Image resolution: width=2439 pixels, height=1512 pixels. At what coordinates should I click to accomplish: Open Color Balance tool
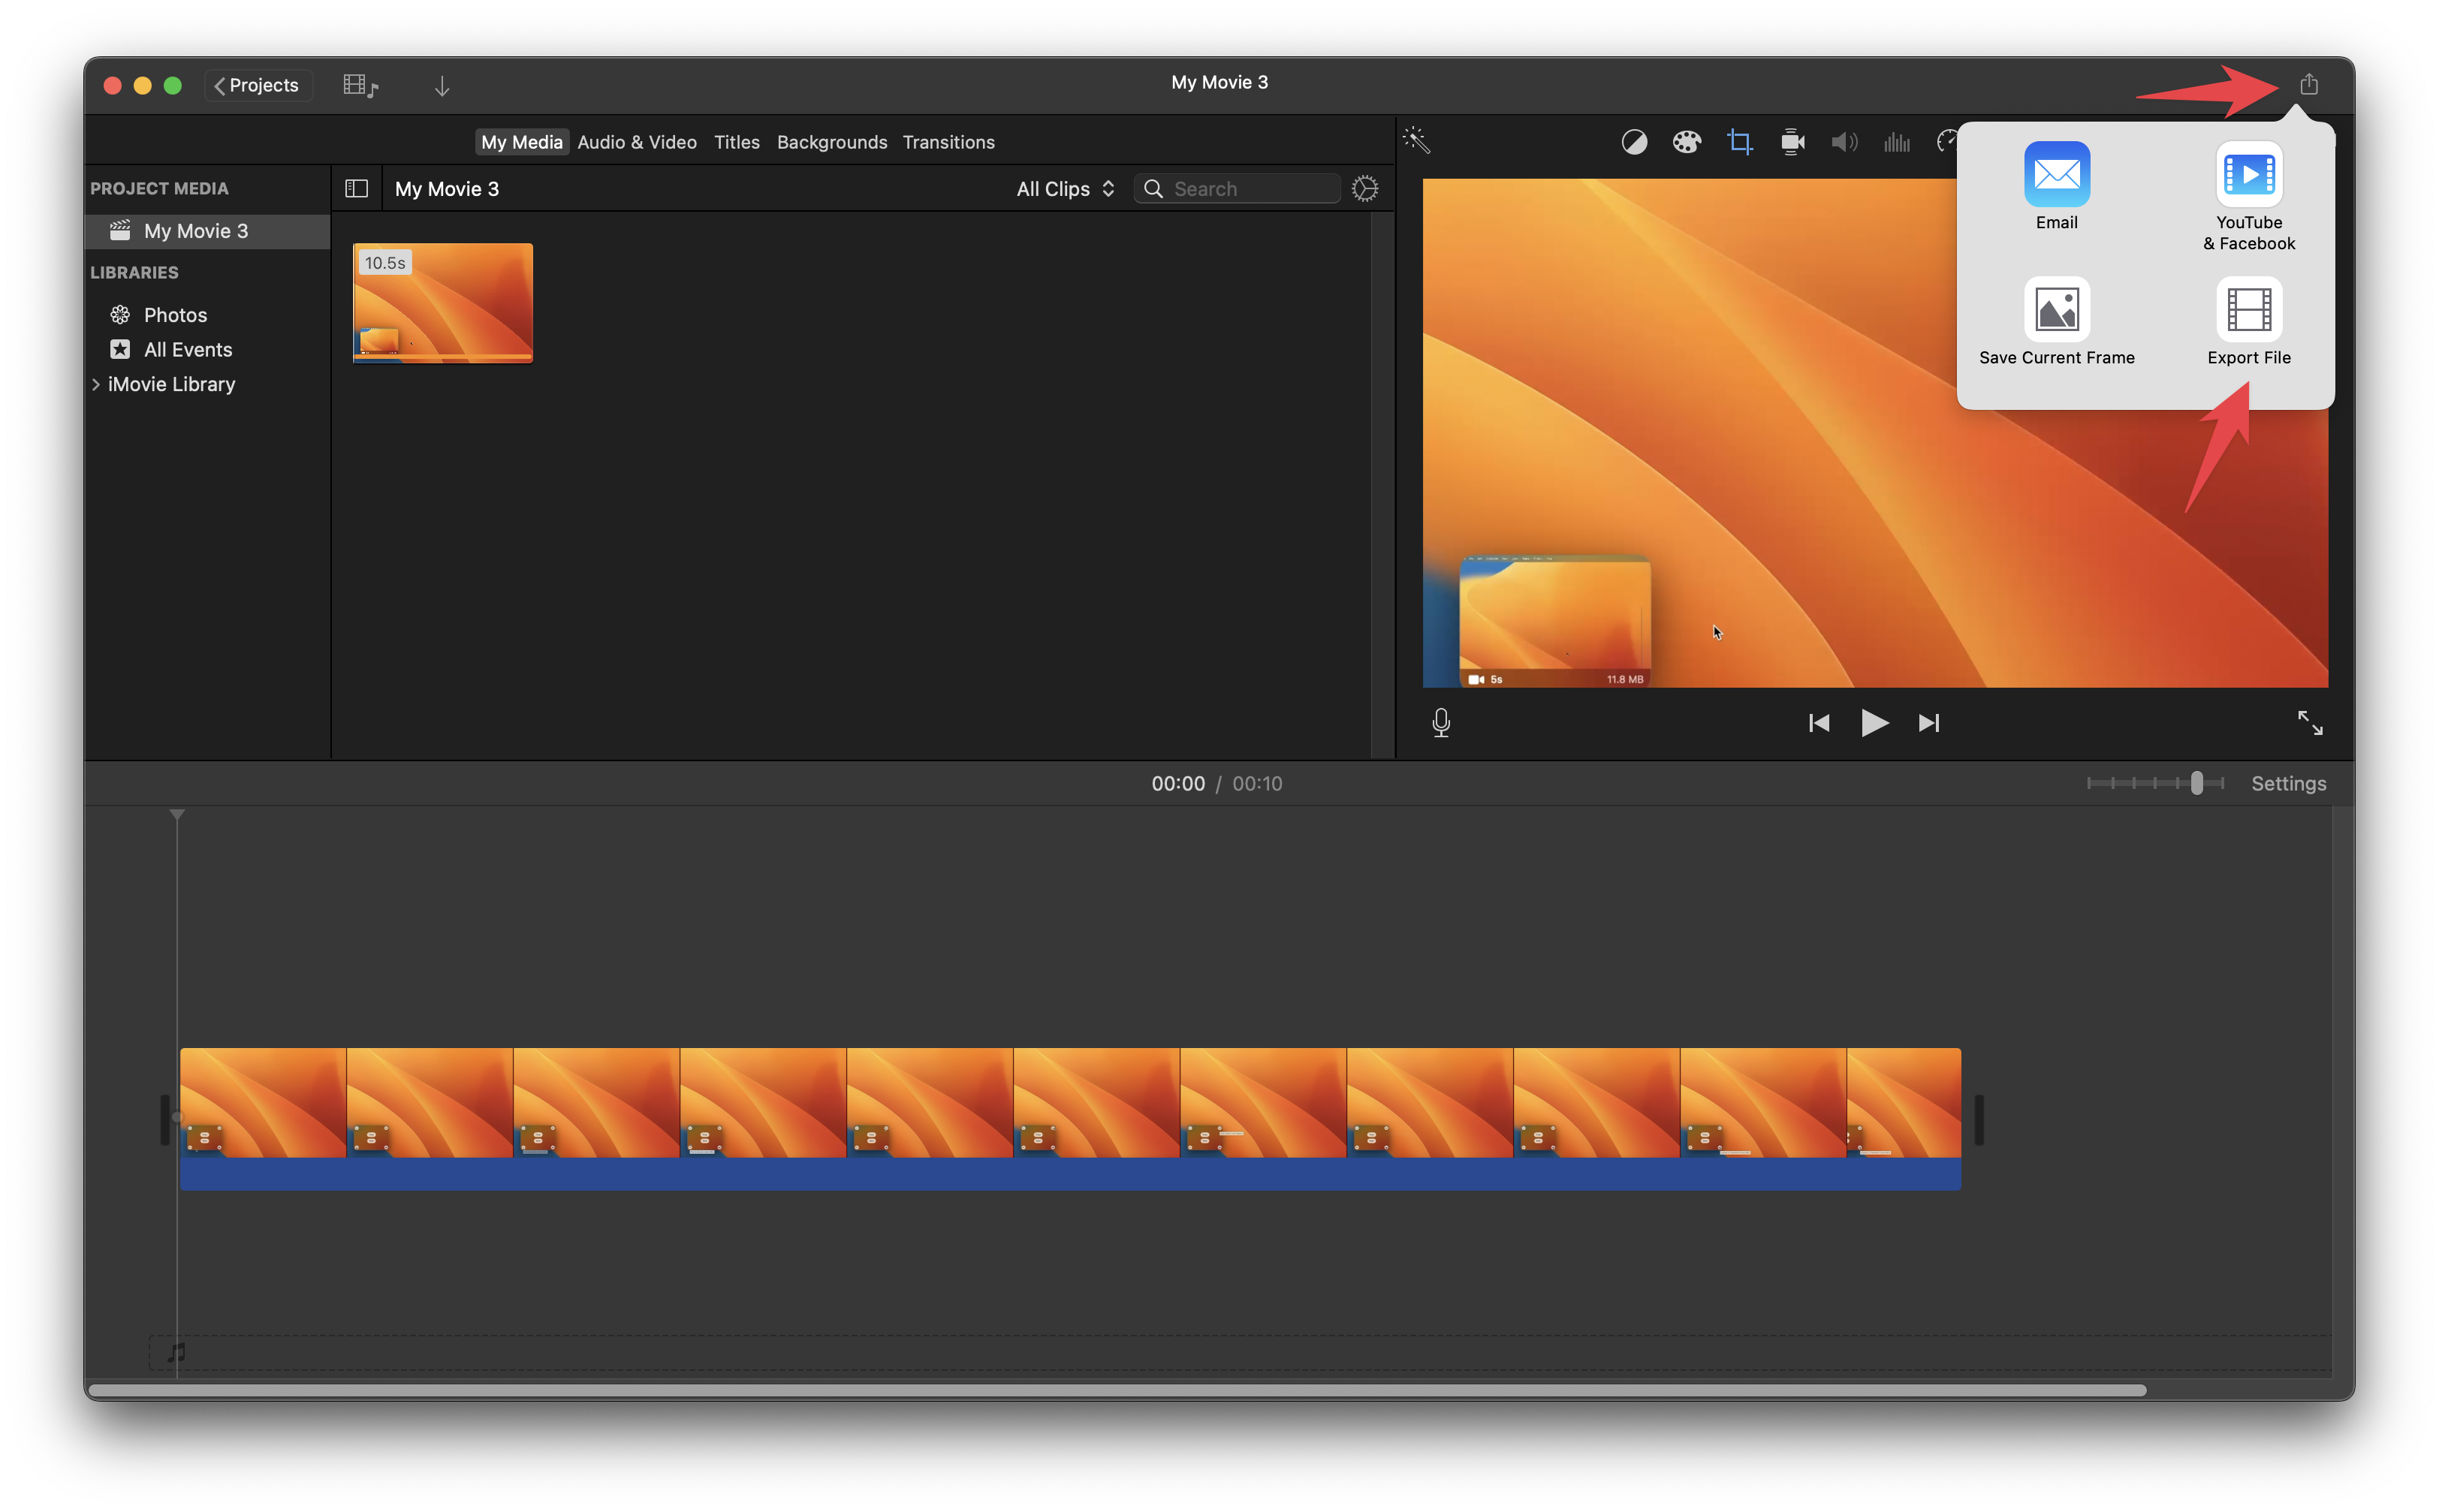click(1633, 142)
